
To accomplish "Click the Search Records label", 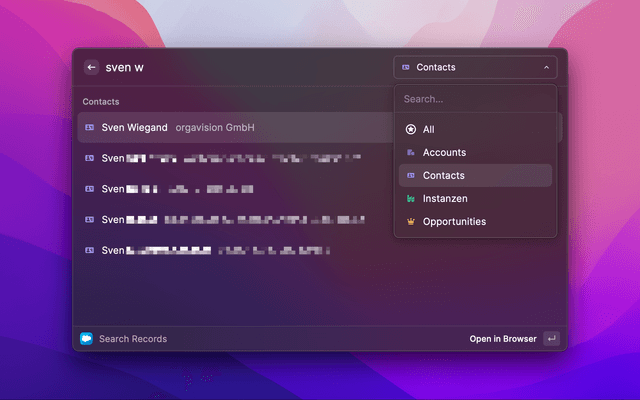I will [133, 339].
